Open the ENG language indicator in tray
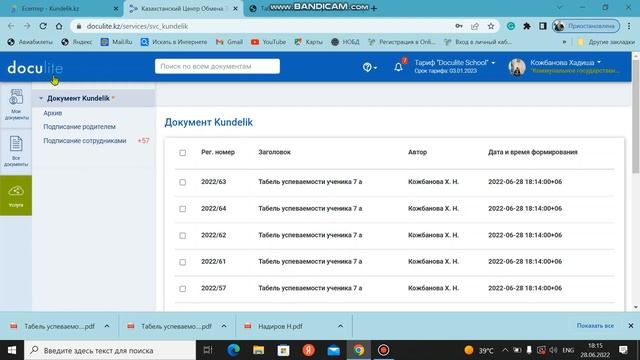This screenshot has height=360, width=640. click(568, 350)
